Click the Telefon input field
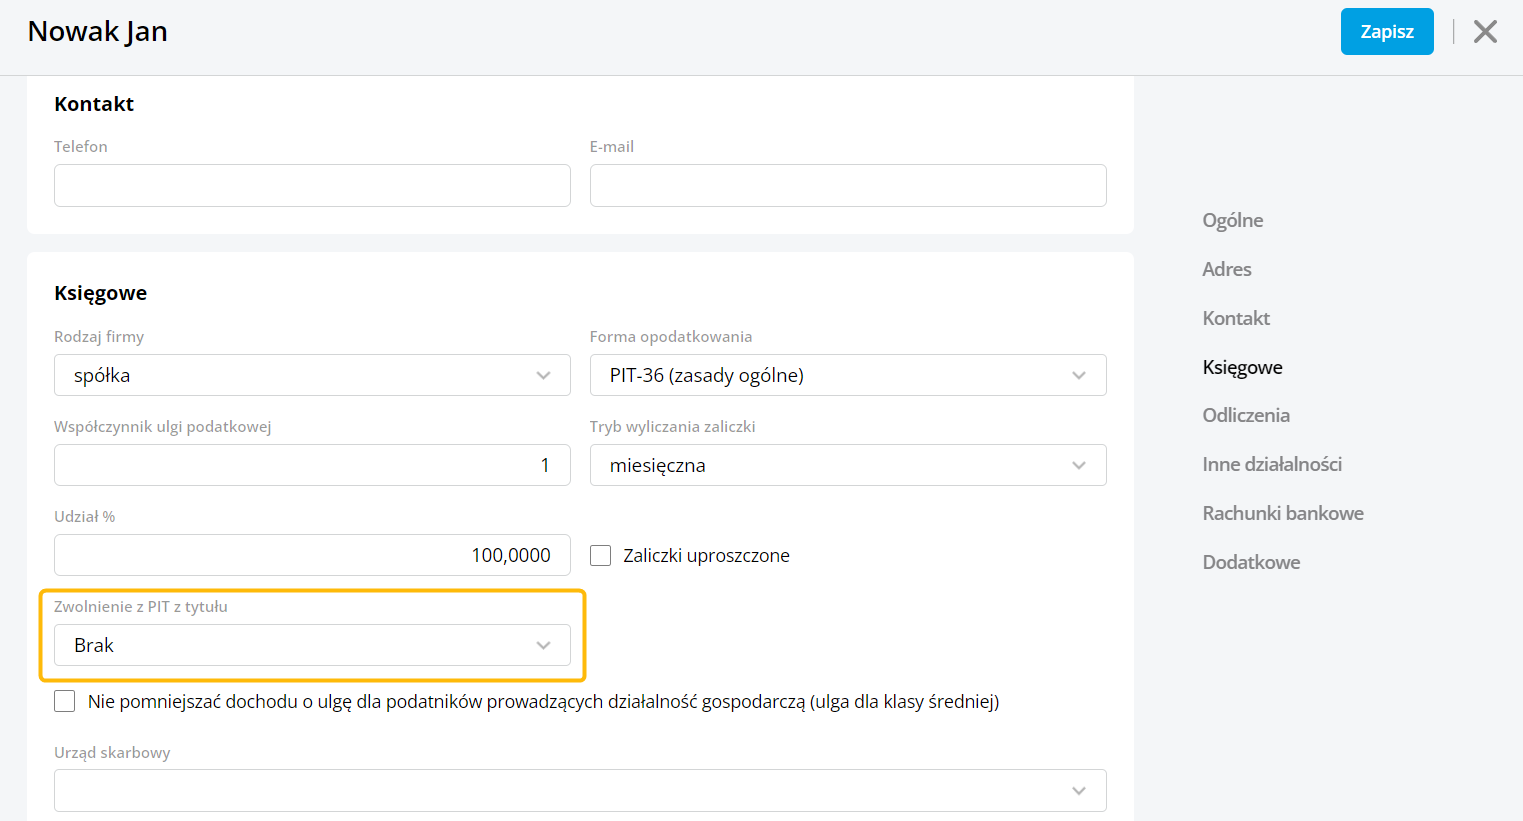Viewport: 1523px width, 821px height. 312,186
